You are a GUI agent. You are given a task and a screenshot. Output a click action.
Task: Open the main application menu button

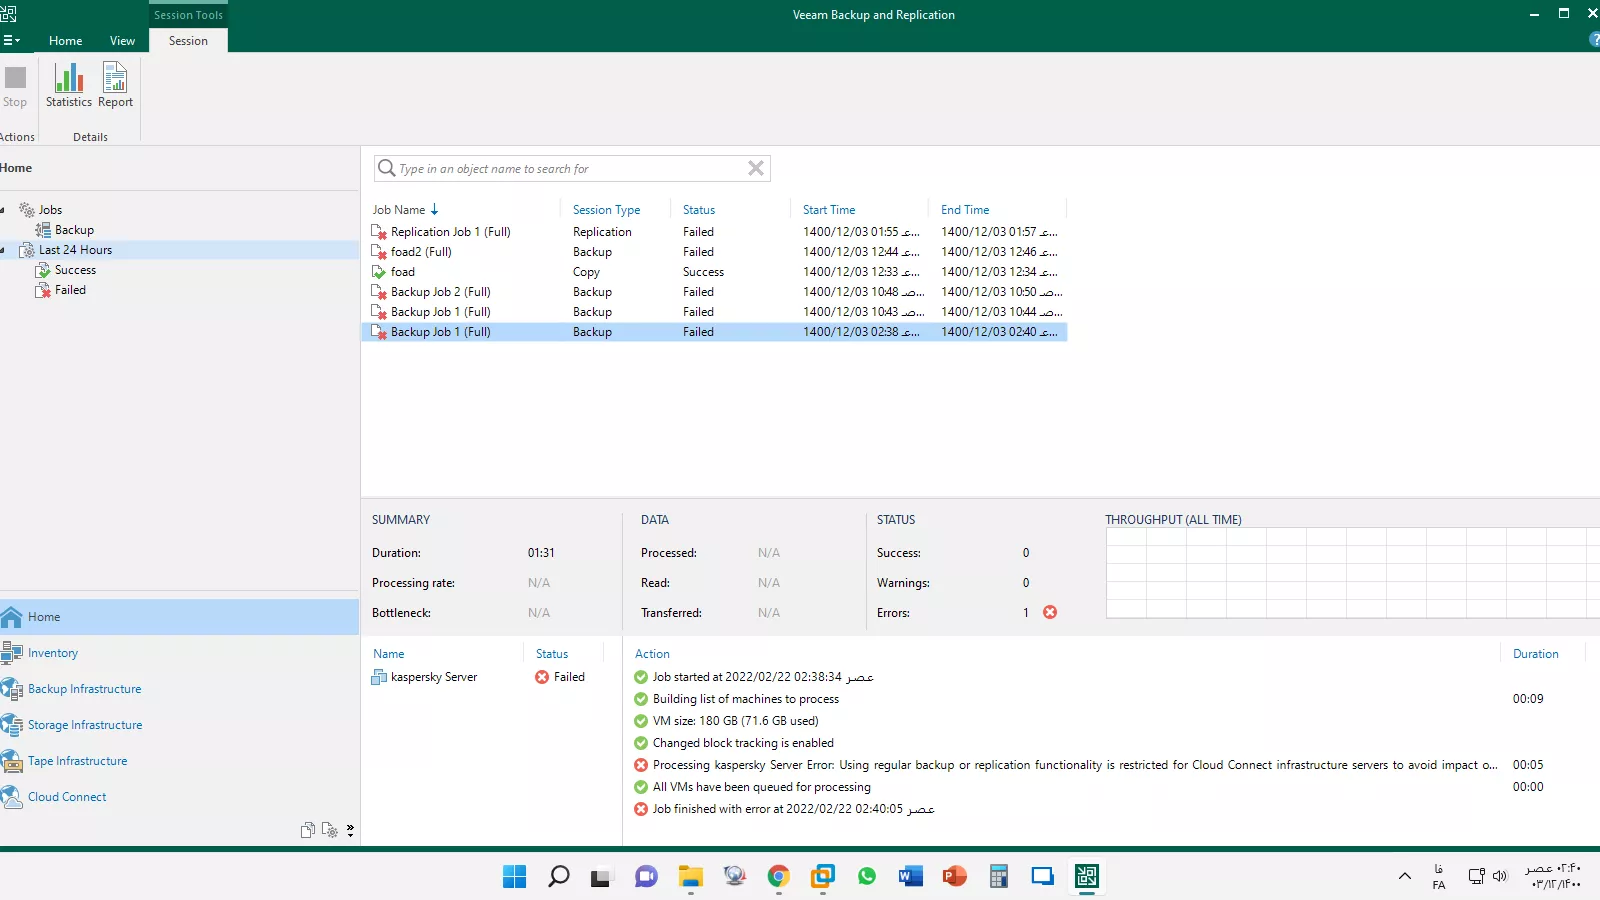pos(11,41)
